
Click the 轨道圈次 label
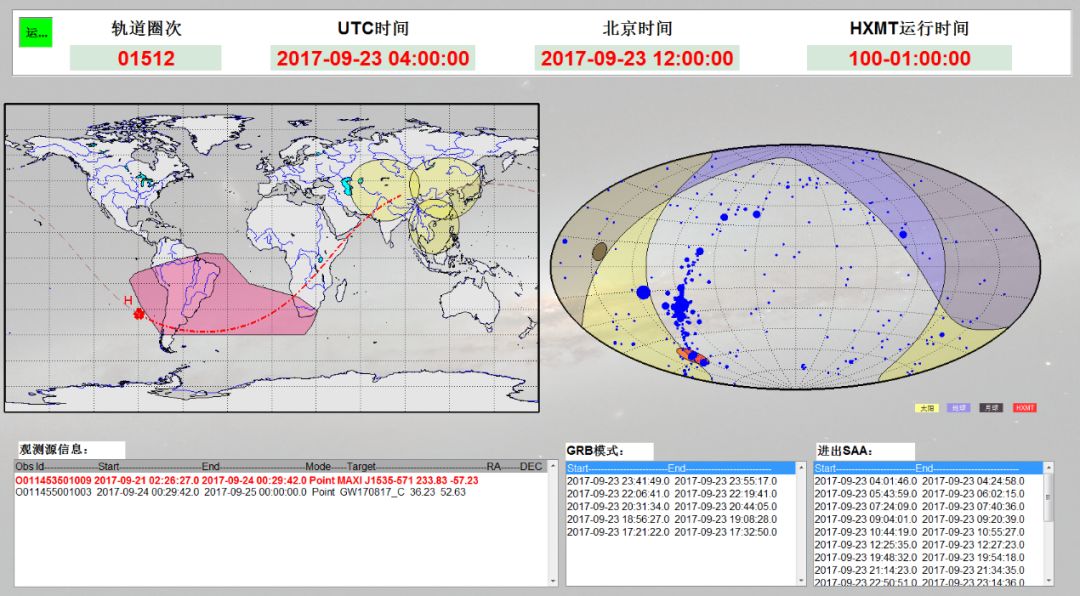pos(146,28)
